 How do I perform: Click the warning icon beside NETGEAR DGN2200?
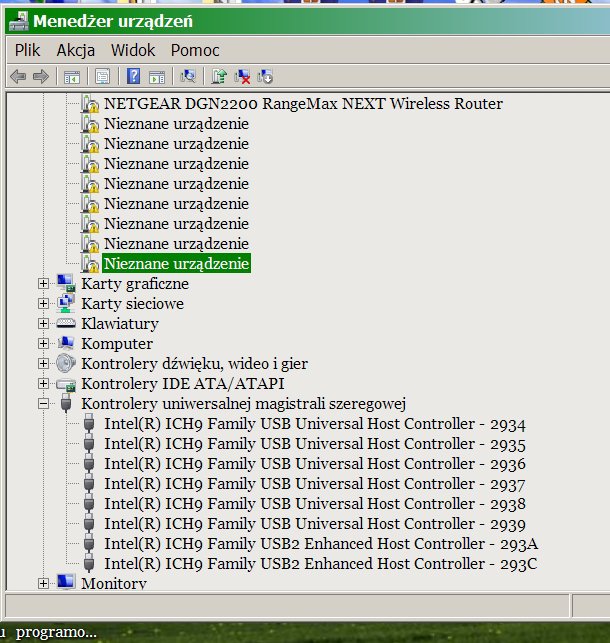click(90, 104)
